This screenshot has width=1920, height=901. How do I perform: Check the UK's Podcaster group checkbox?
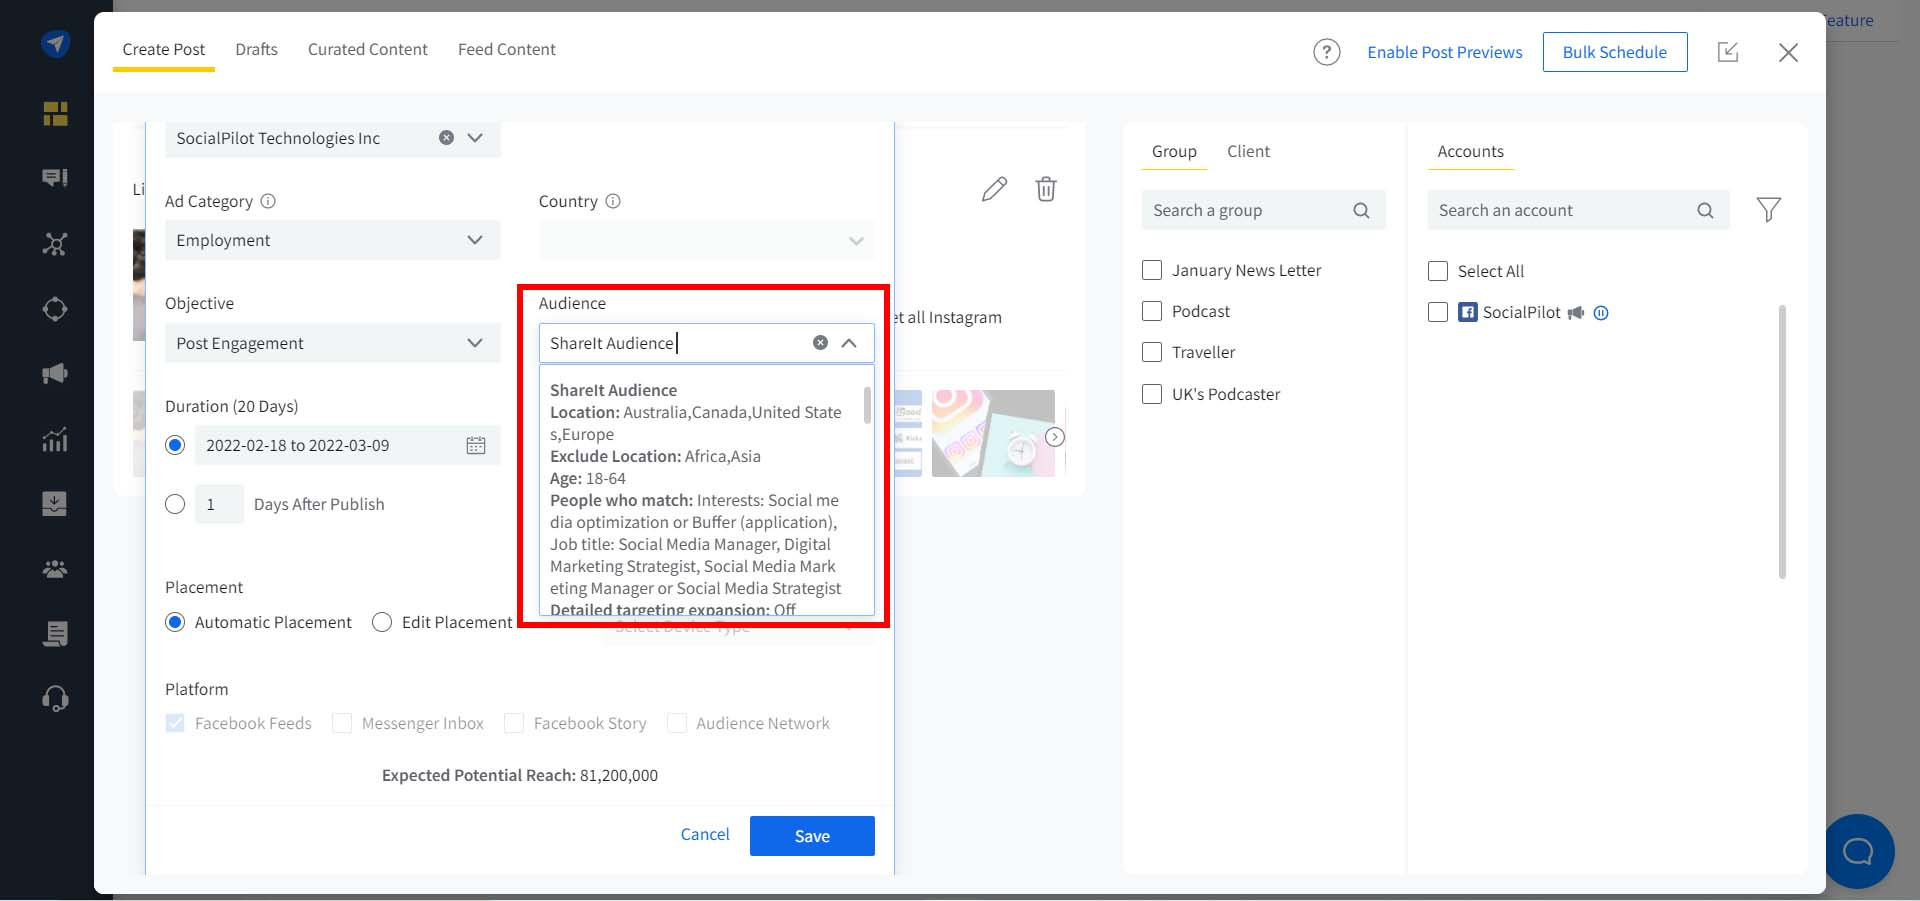pyautogui.click(x=1152, y=394)
